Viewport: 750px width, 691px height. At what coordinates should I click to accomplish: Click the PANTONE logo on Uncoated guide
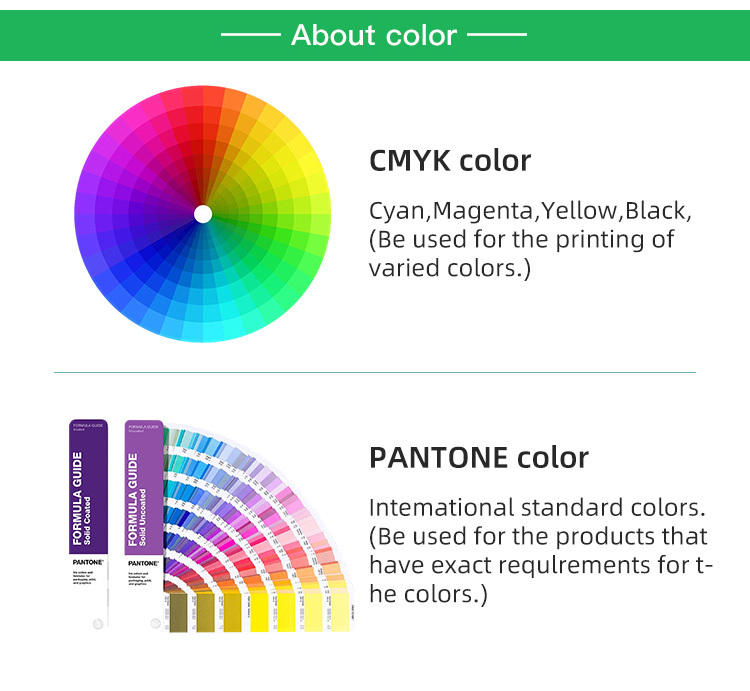tap(143, 563)
